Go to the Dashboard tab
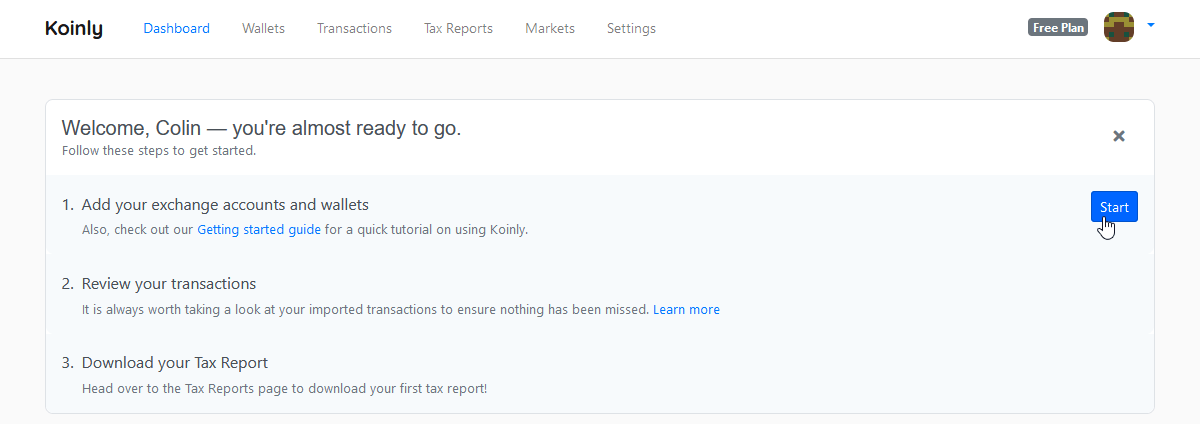 coord(176,28)
